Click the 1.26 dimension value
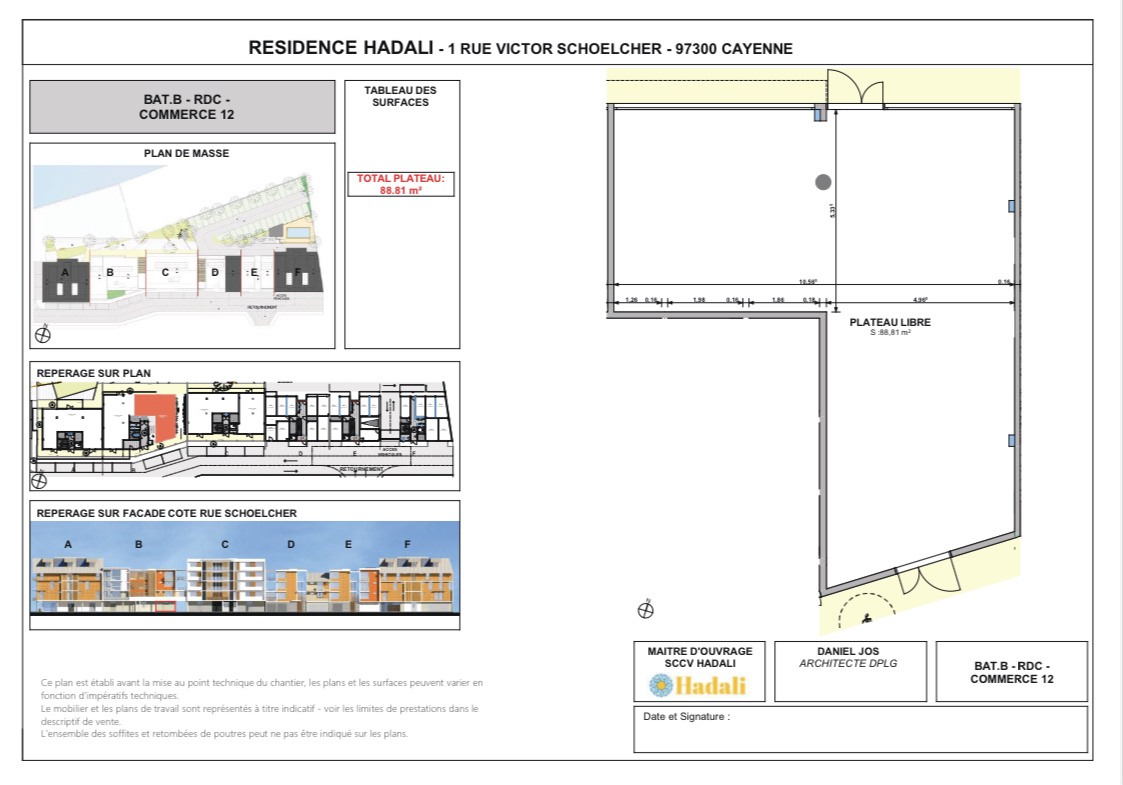1123x785 pixels. [x=632, y=299]
